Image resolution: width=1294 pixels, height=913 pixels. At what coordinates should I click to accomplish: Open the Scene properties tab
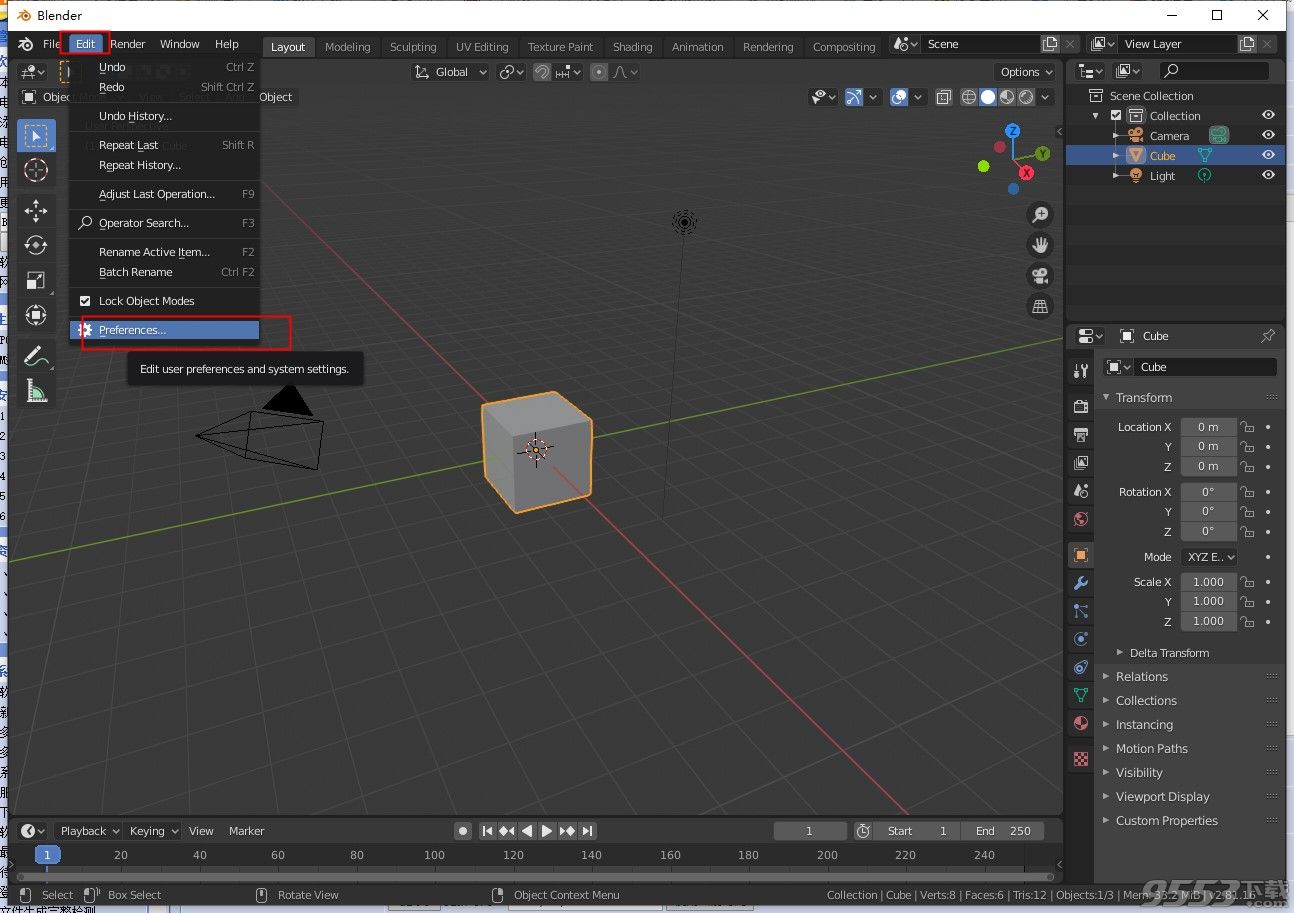[1081, 490]
